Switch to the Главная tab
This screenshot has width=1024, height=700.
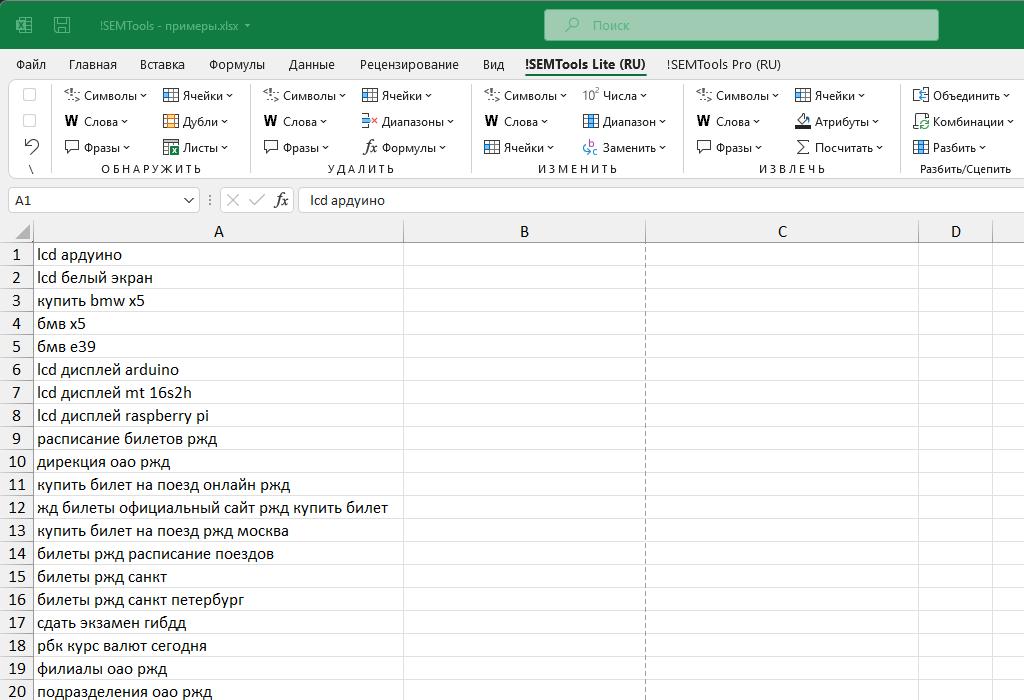tap(93, 65)
